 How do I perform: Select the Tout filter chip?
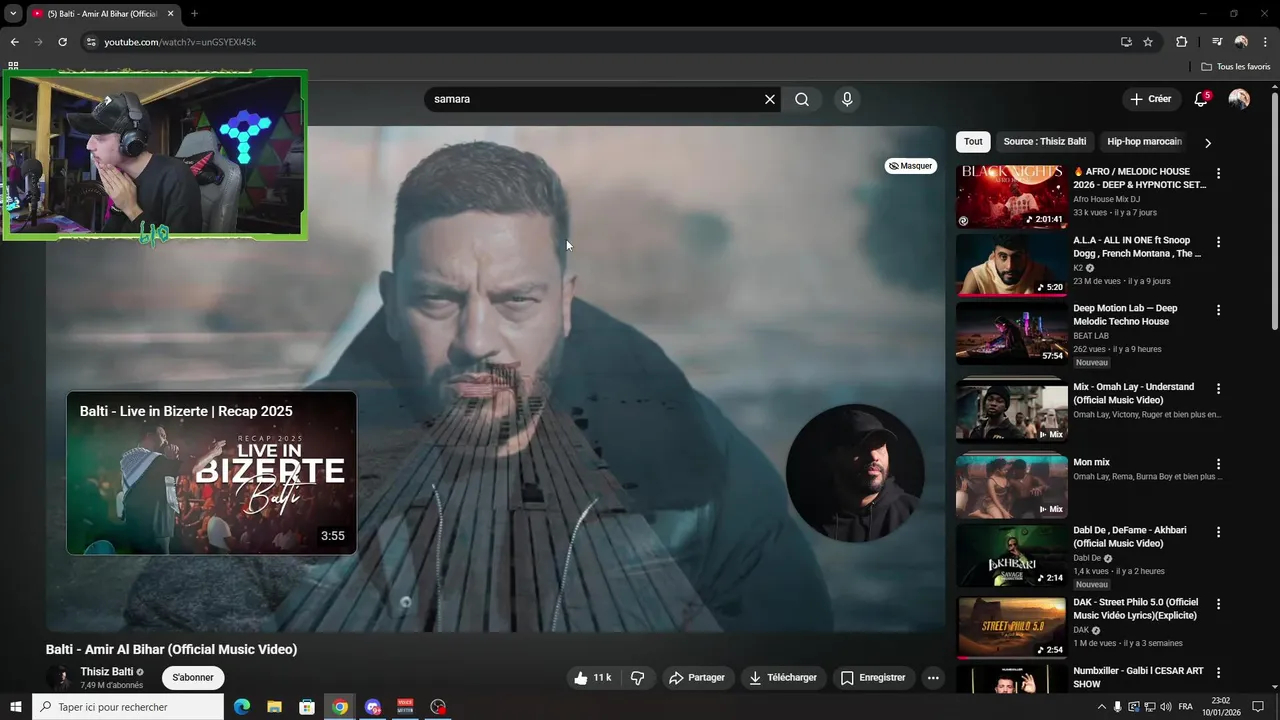(973, 142)
